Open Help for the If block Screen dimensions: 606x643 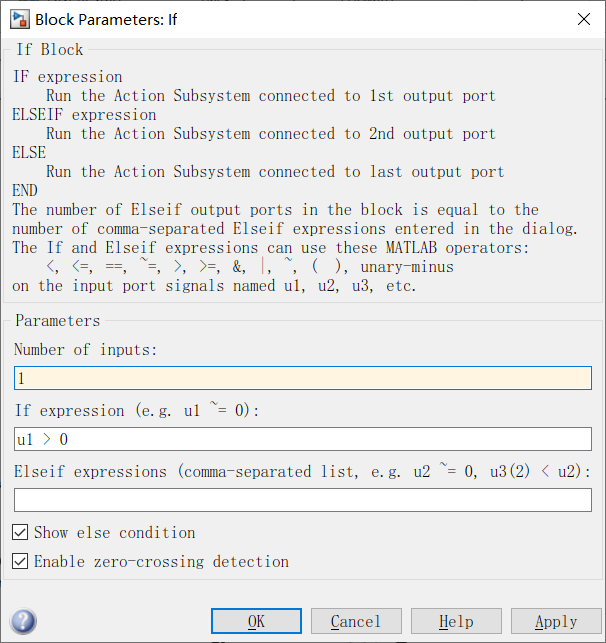pos(456,622)
